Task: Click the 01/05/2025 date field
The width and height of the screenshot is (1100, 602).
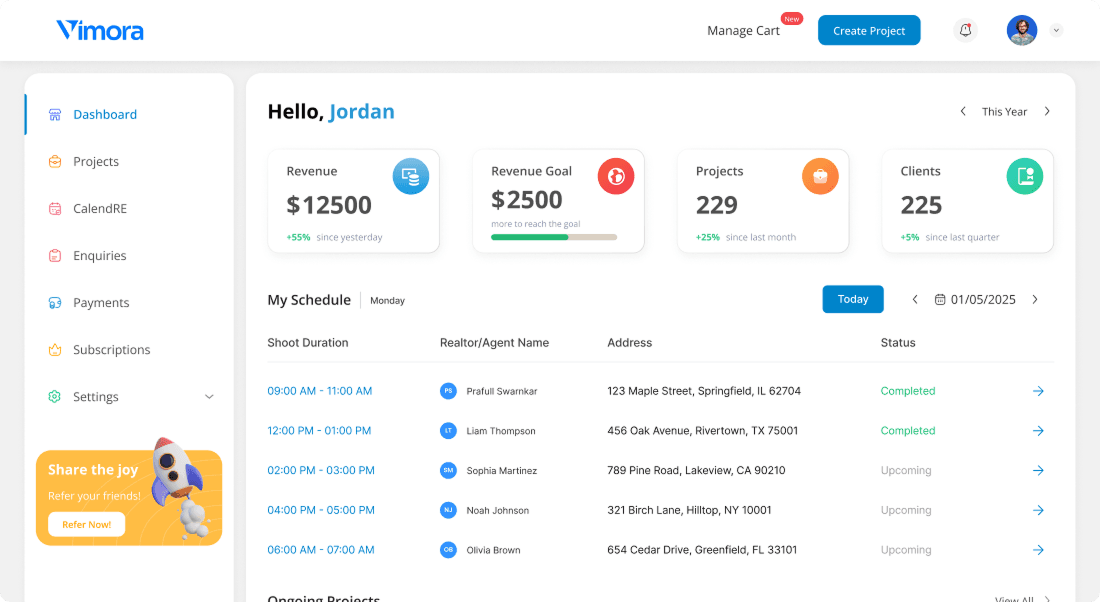Action: click(983, 300)
